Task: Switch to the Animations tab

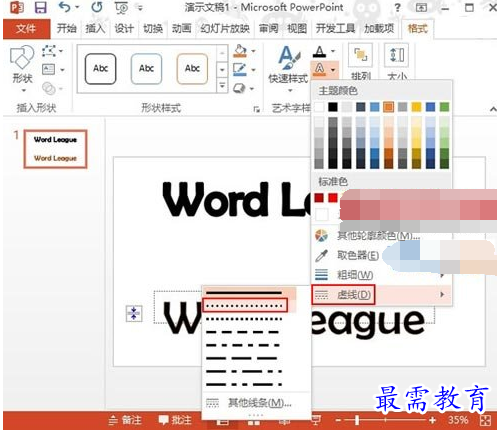Action: (x=181, y=29)
